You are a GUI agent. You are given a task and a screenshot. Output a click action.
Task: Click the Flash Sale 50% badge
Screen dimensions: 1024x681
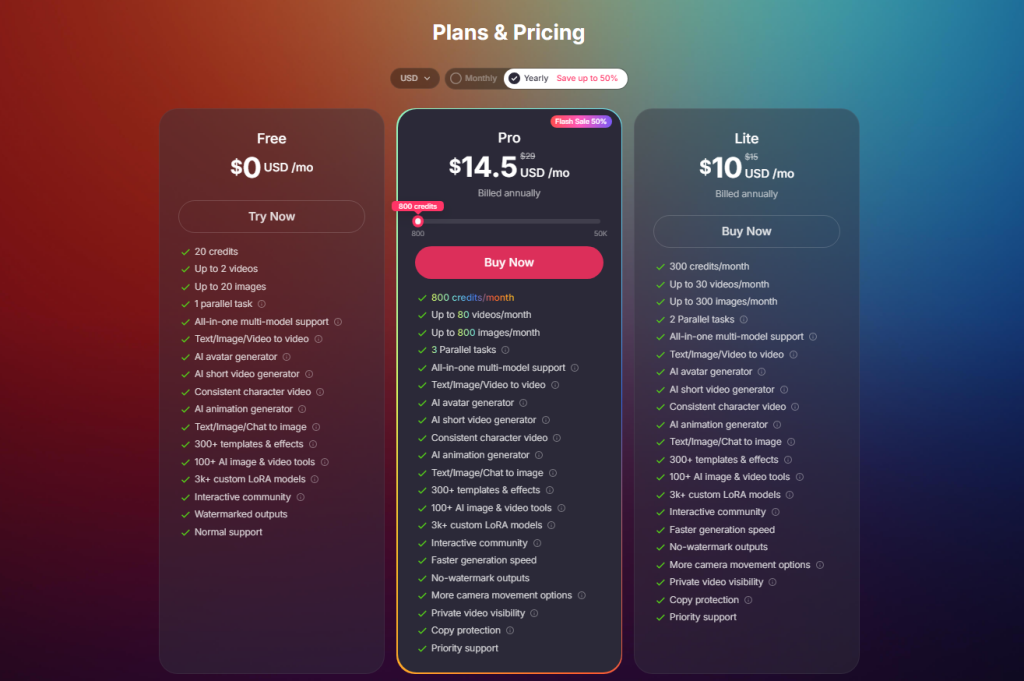[580, 121]
